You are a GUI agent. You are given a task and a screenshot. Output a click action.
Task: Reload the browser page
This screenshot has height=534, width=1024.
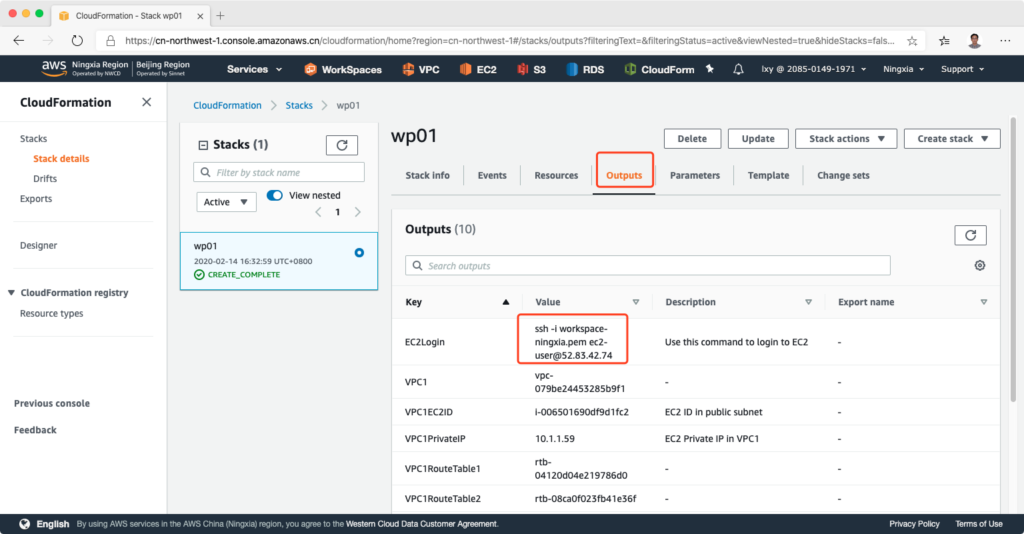pyautogui.click(x=77, y=41)
